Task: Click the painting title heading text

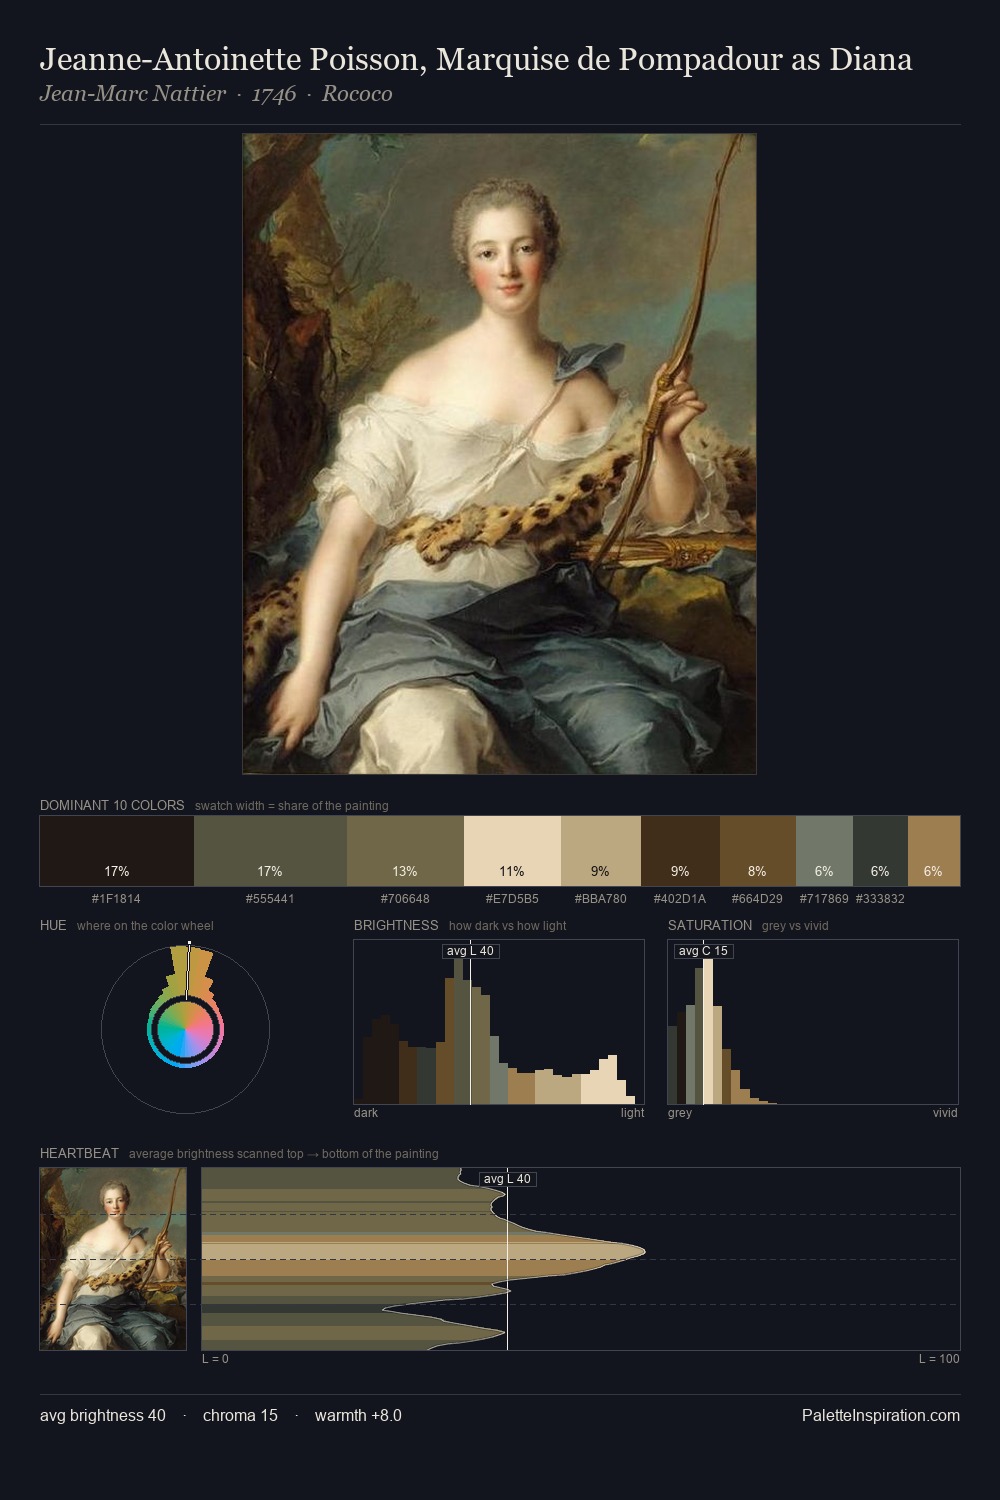Action: pos(476,60)
